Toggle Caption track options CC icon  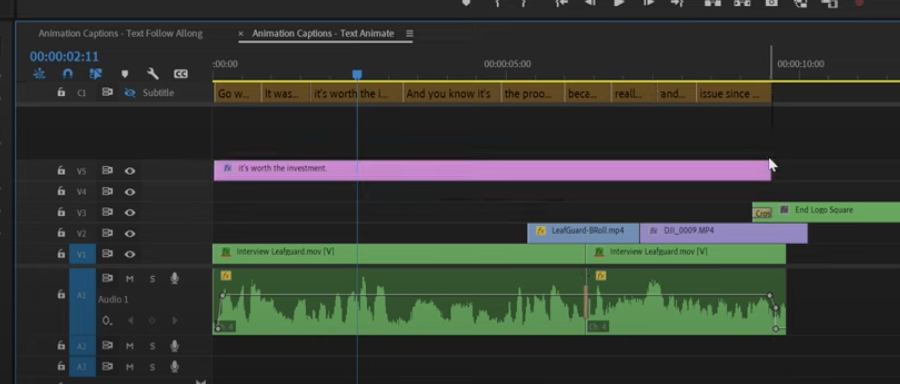pyautogui.click(x=181, y=73)
